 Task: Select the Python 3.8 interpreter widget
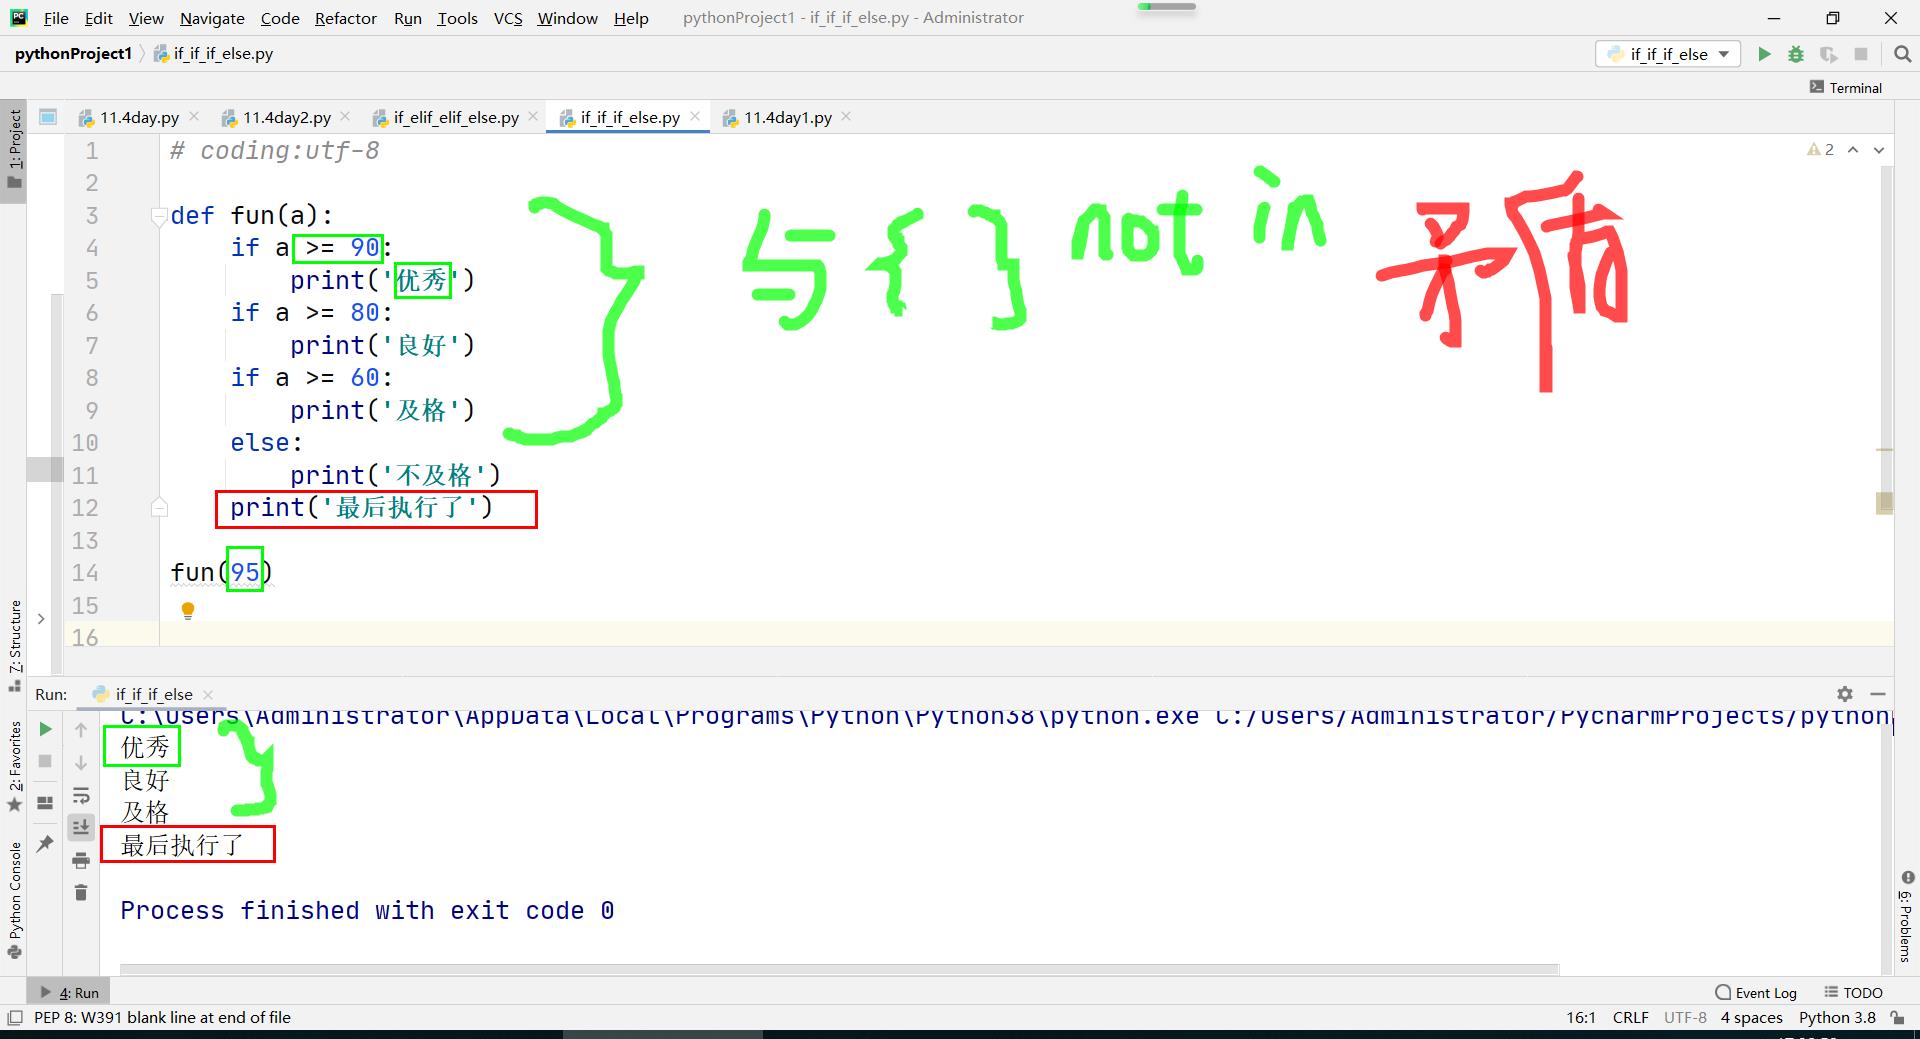click(1837, 1018)
